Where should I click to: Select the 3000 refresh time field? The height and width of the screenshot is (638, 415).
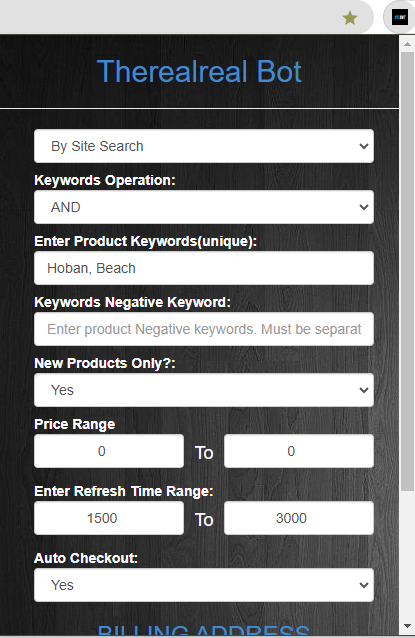[299, 518]
